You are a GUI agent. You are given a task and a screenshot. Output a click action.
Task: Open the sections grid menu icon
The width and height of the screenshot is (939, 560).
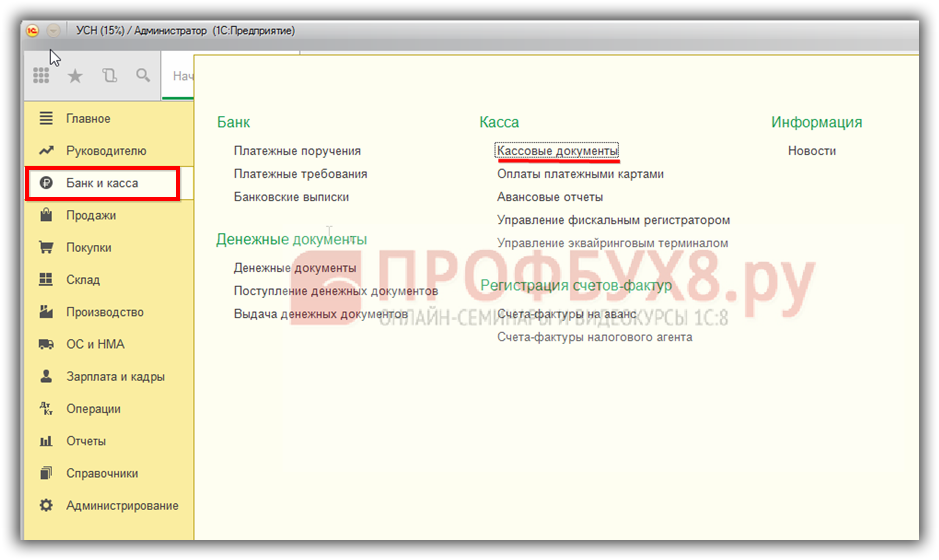point(41,76)
